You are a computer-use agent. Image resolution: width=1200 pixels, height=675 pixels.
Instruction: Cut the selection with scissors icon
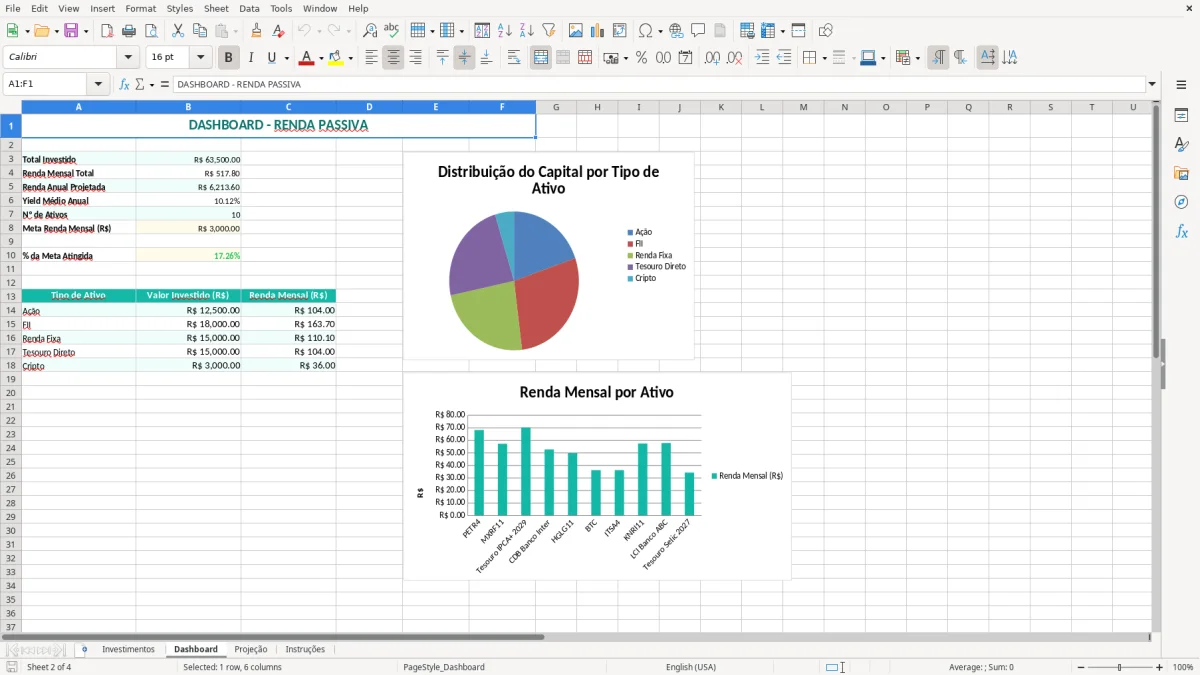[178, 31]
